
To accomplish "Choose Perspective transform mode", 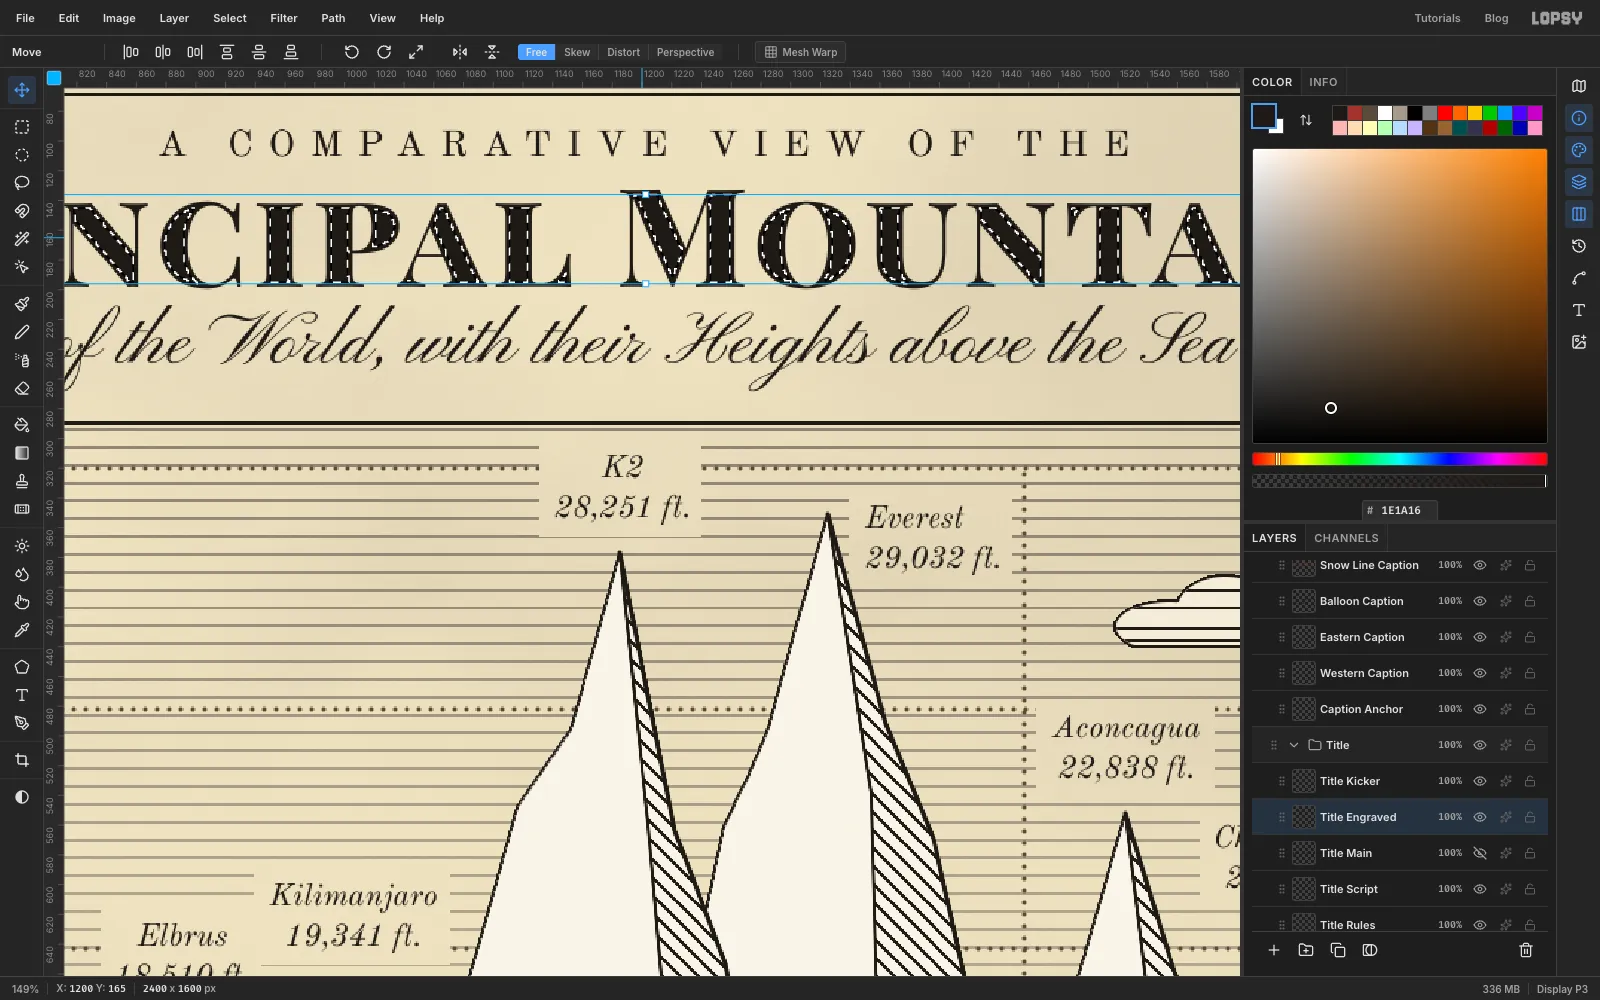I will coord(685,52).
